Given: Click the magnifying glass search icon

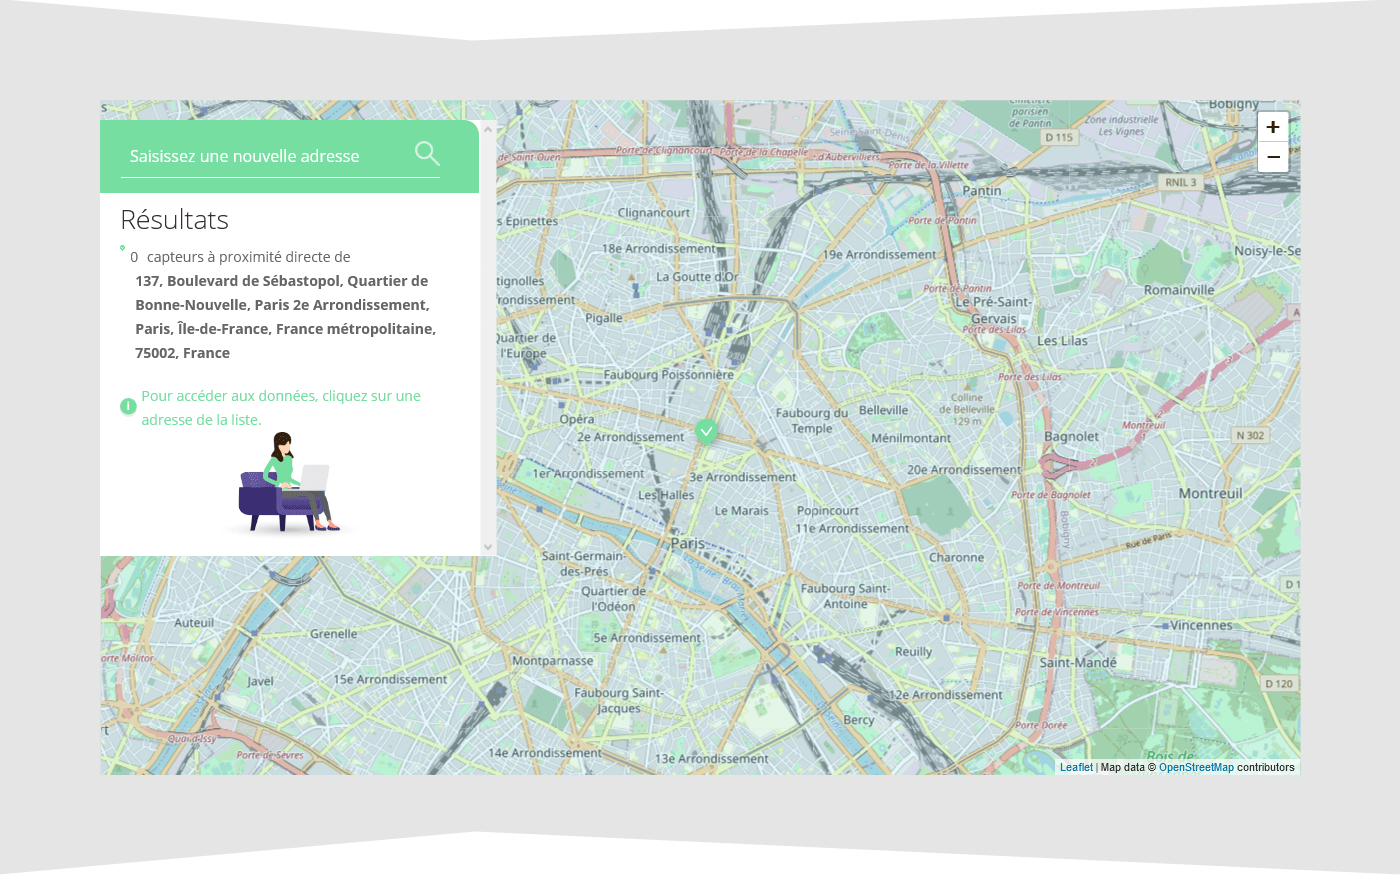Looking at the screenshot, I should (x=427, y=154).
